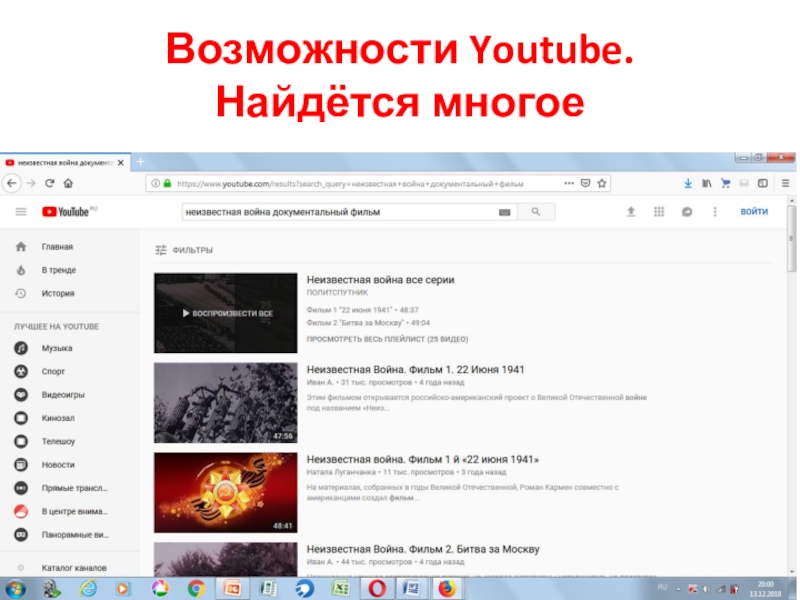Close the YouTube search results tab
The width and height of the screenshot is (800, 600).
(121, 163)
